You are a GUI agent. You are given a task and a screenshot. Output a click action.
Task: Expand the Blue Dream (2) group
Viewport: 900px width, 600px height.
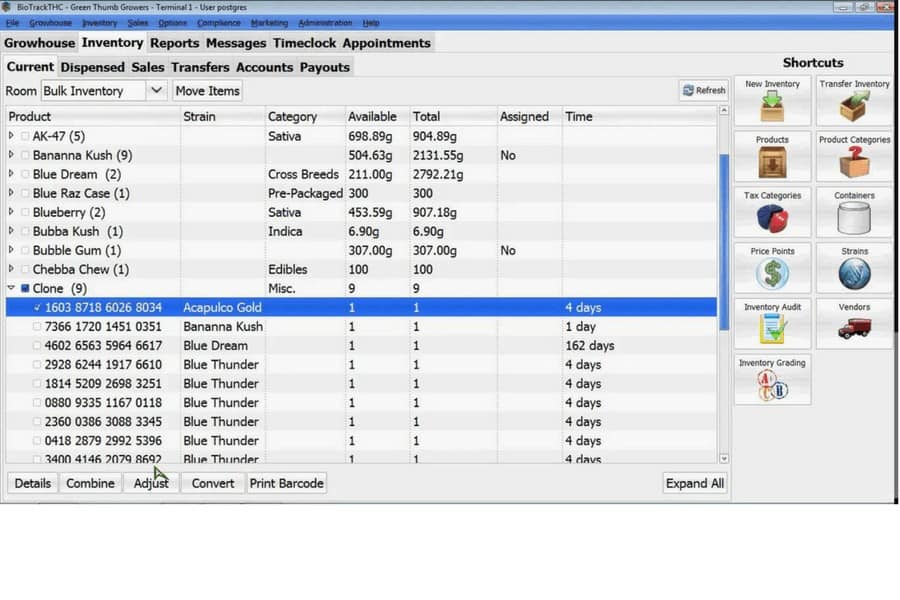click(11, 174)
